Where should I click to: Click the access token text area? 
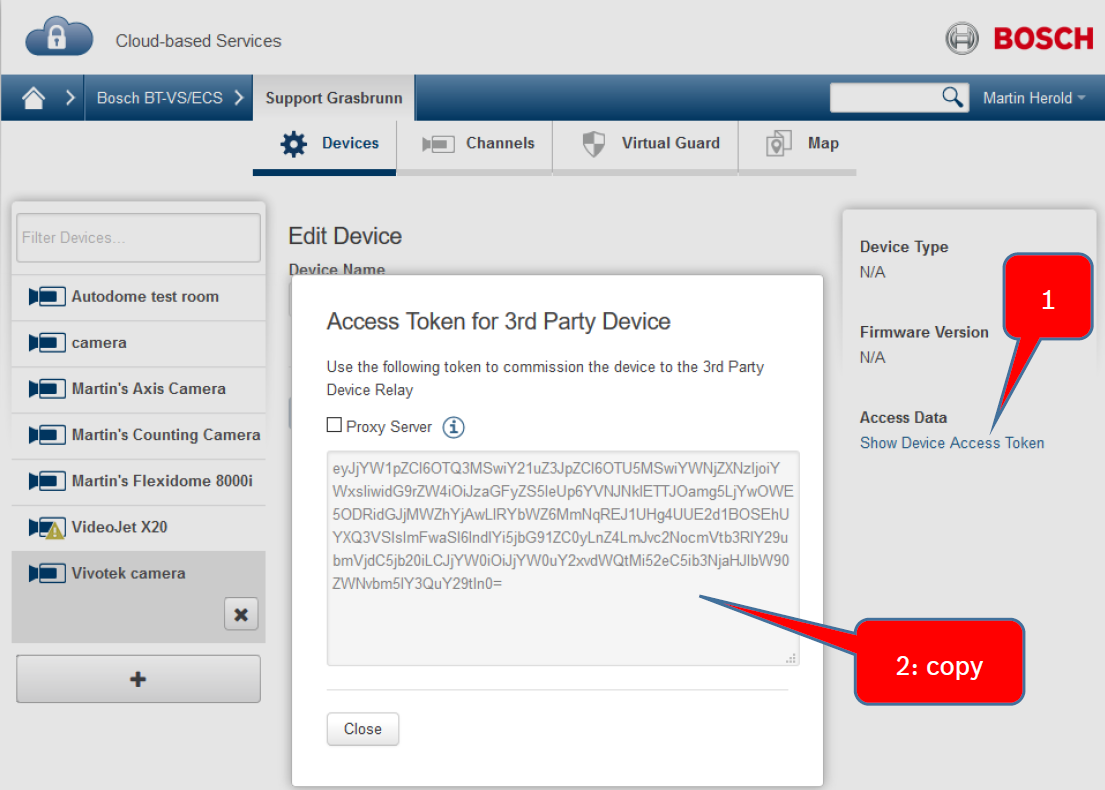[x=563, y=558]
